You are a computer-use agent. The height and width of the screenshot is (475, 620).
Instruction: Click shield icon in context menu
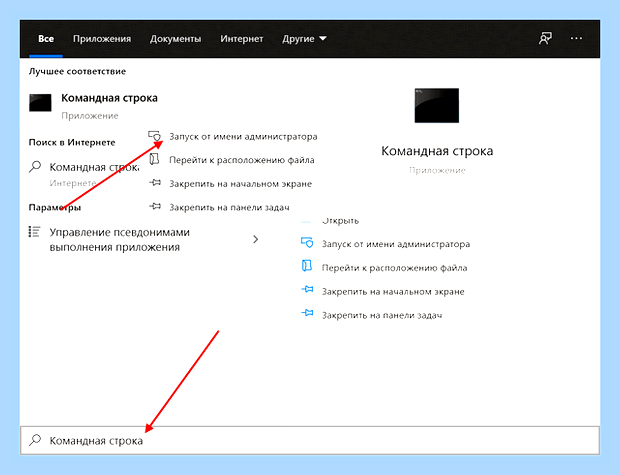155,136
